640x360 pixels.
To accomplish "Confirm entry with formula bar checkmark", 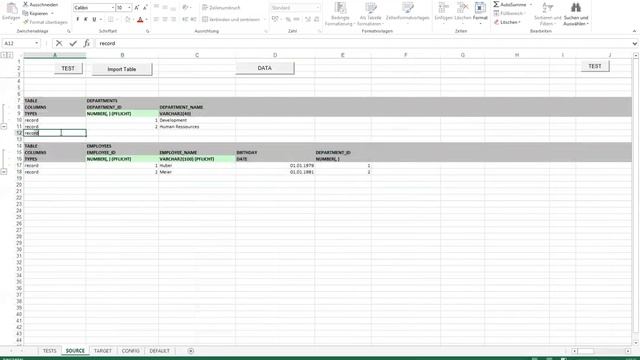I will pyautogui.click(x=73, y=43).
